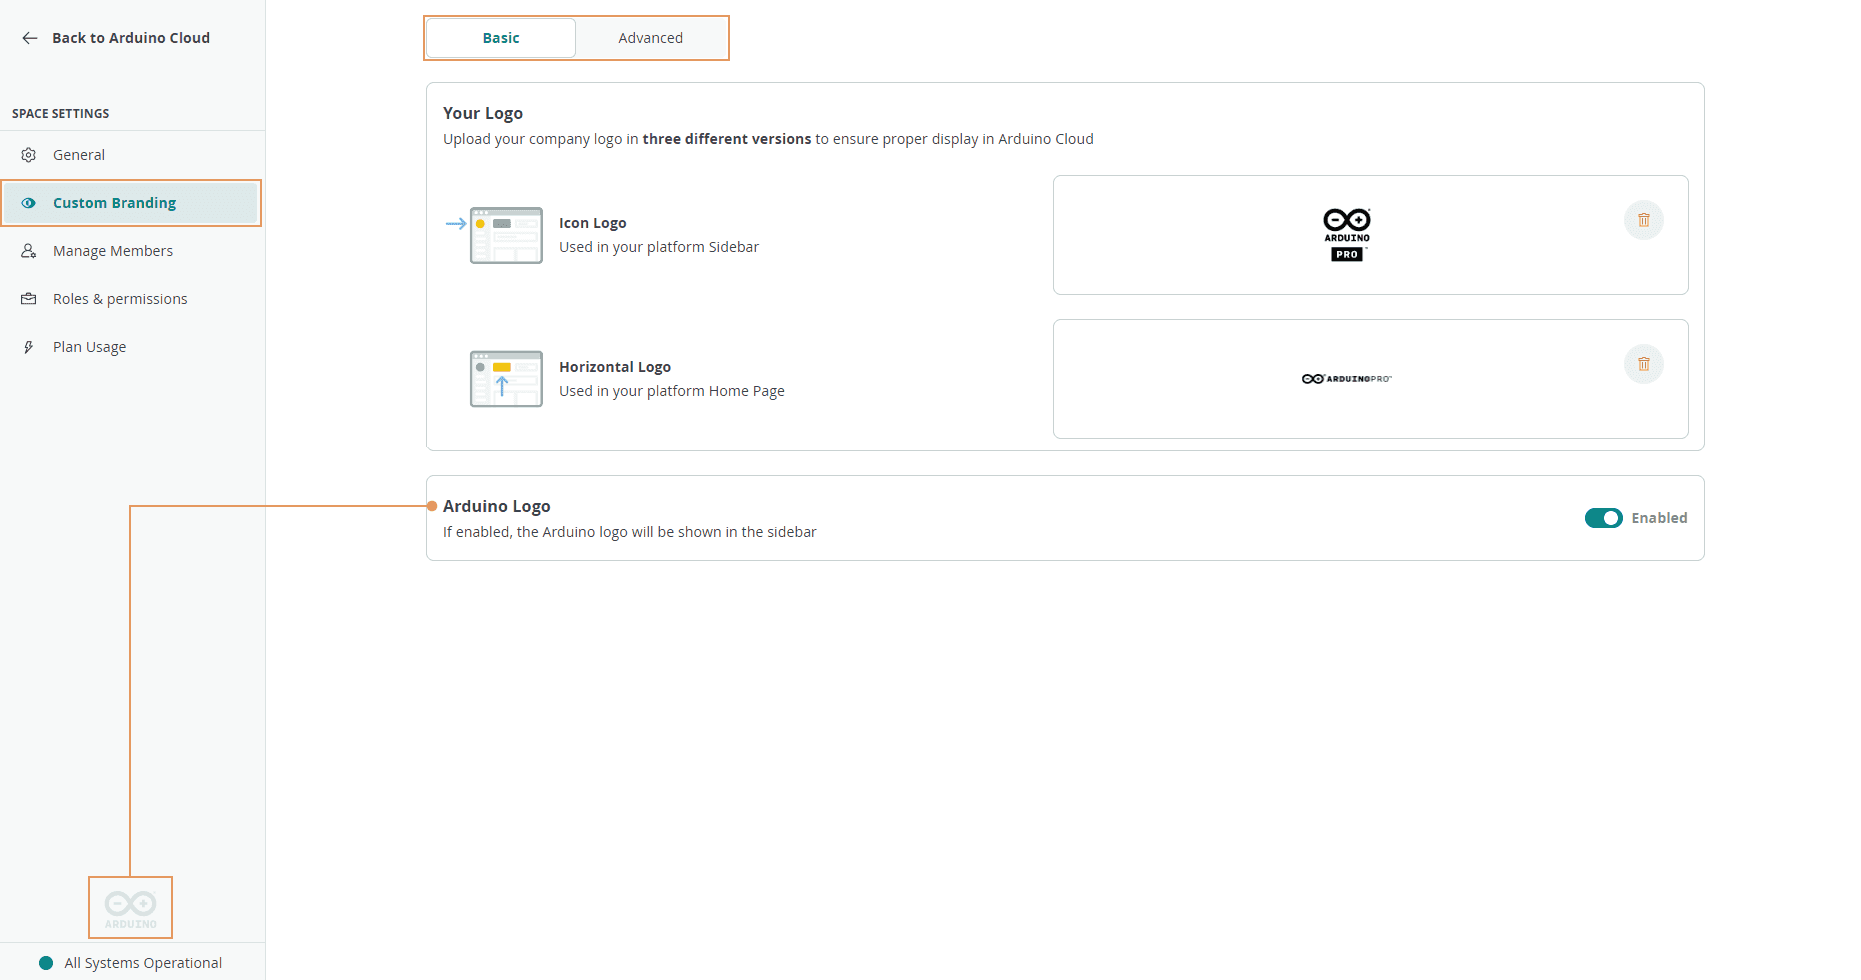Image resolution: width=1861 pixels, height=980 pixels.
Task: Delete the uploaded Icon Logo
Action: coord(1643,220)
